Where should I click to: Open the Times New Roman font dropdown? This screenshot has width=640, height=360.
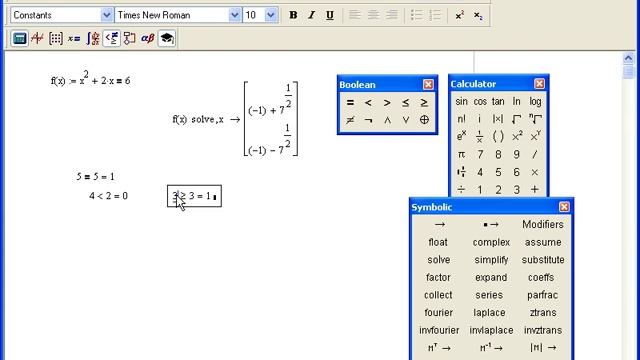[234, 15]
